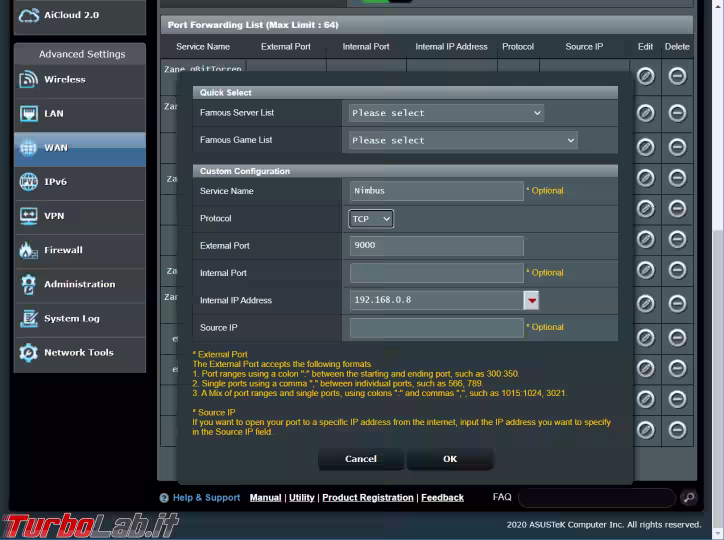Click the empty Source IP field
Image resolution: width=724 pixels, height=540 pixels.
point(437,328)
